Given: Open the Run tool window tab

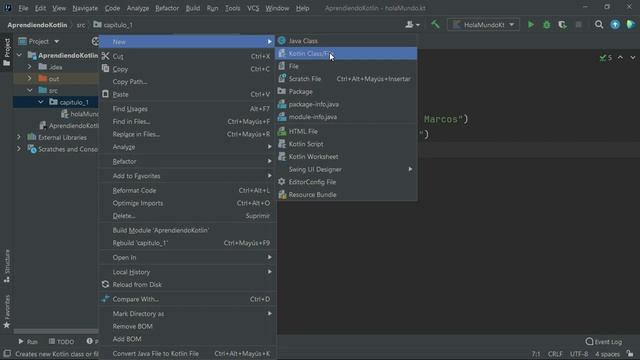Looking at the screenshot, I should point(28,342).
